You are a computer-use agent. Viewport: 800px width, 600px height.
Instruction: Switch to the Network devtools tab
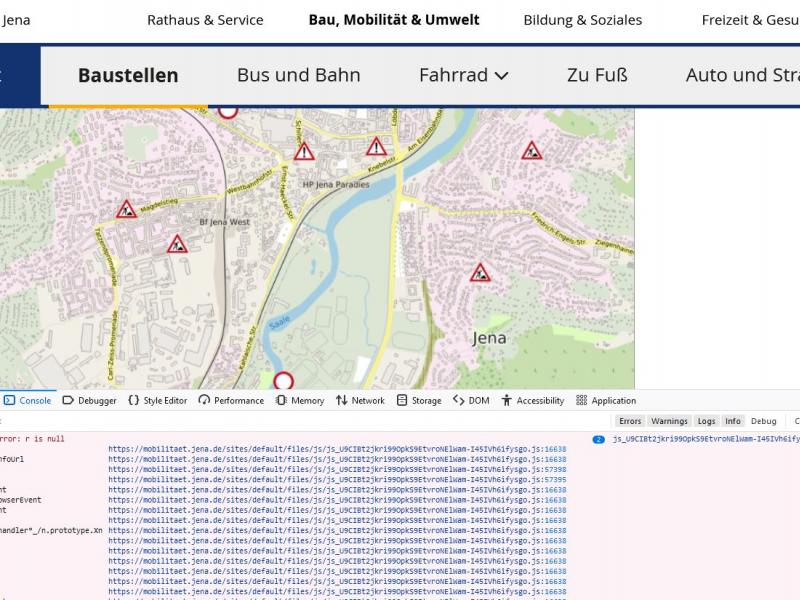360,400
